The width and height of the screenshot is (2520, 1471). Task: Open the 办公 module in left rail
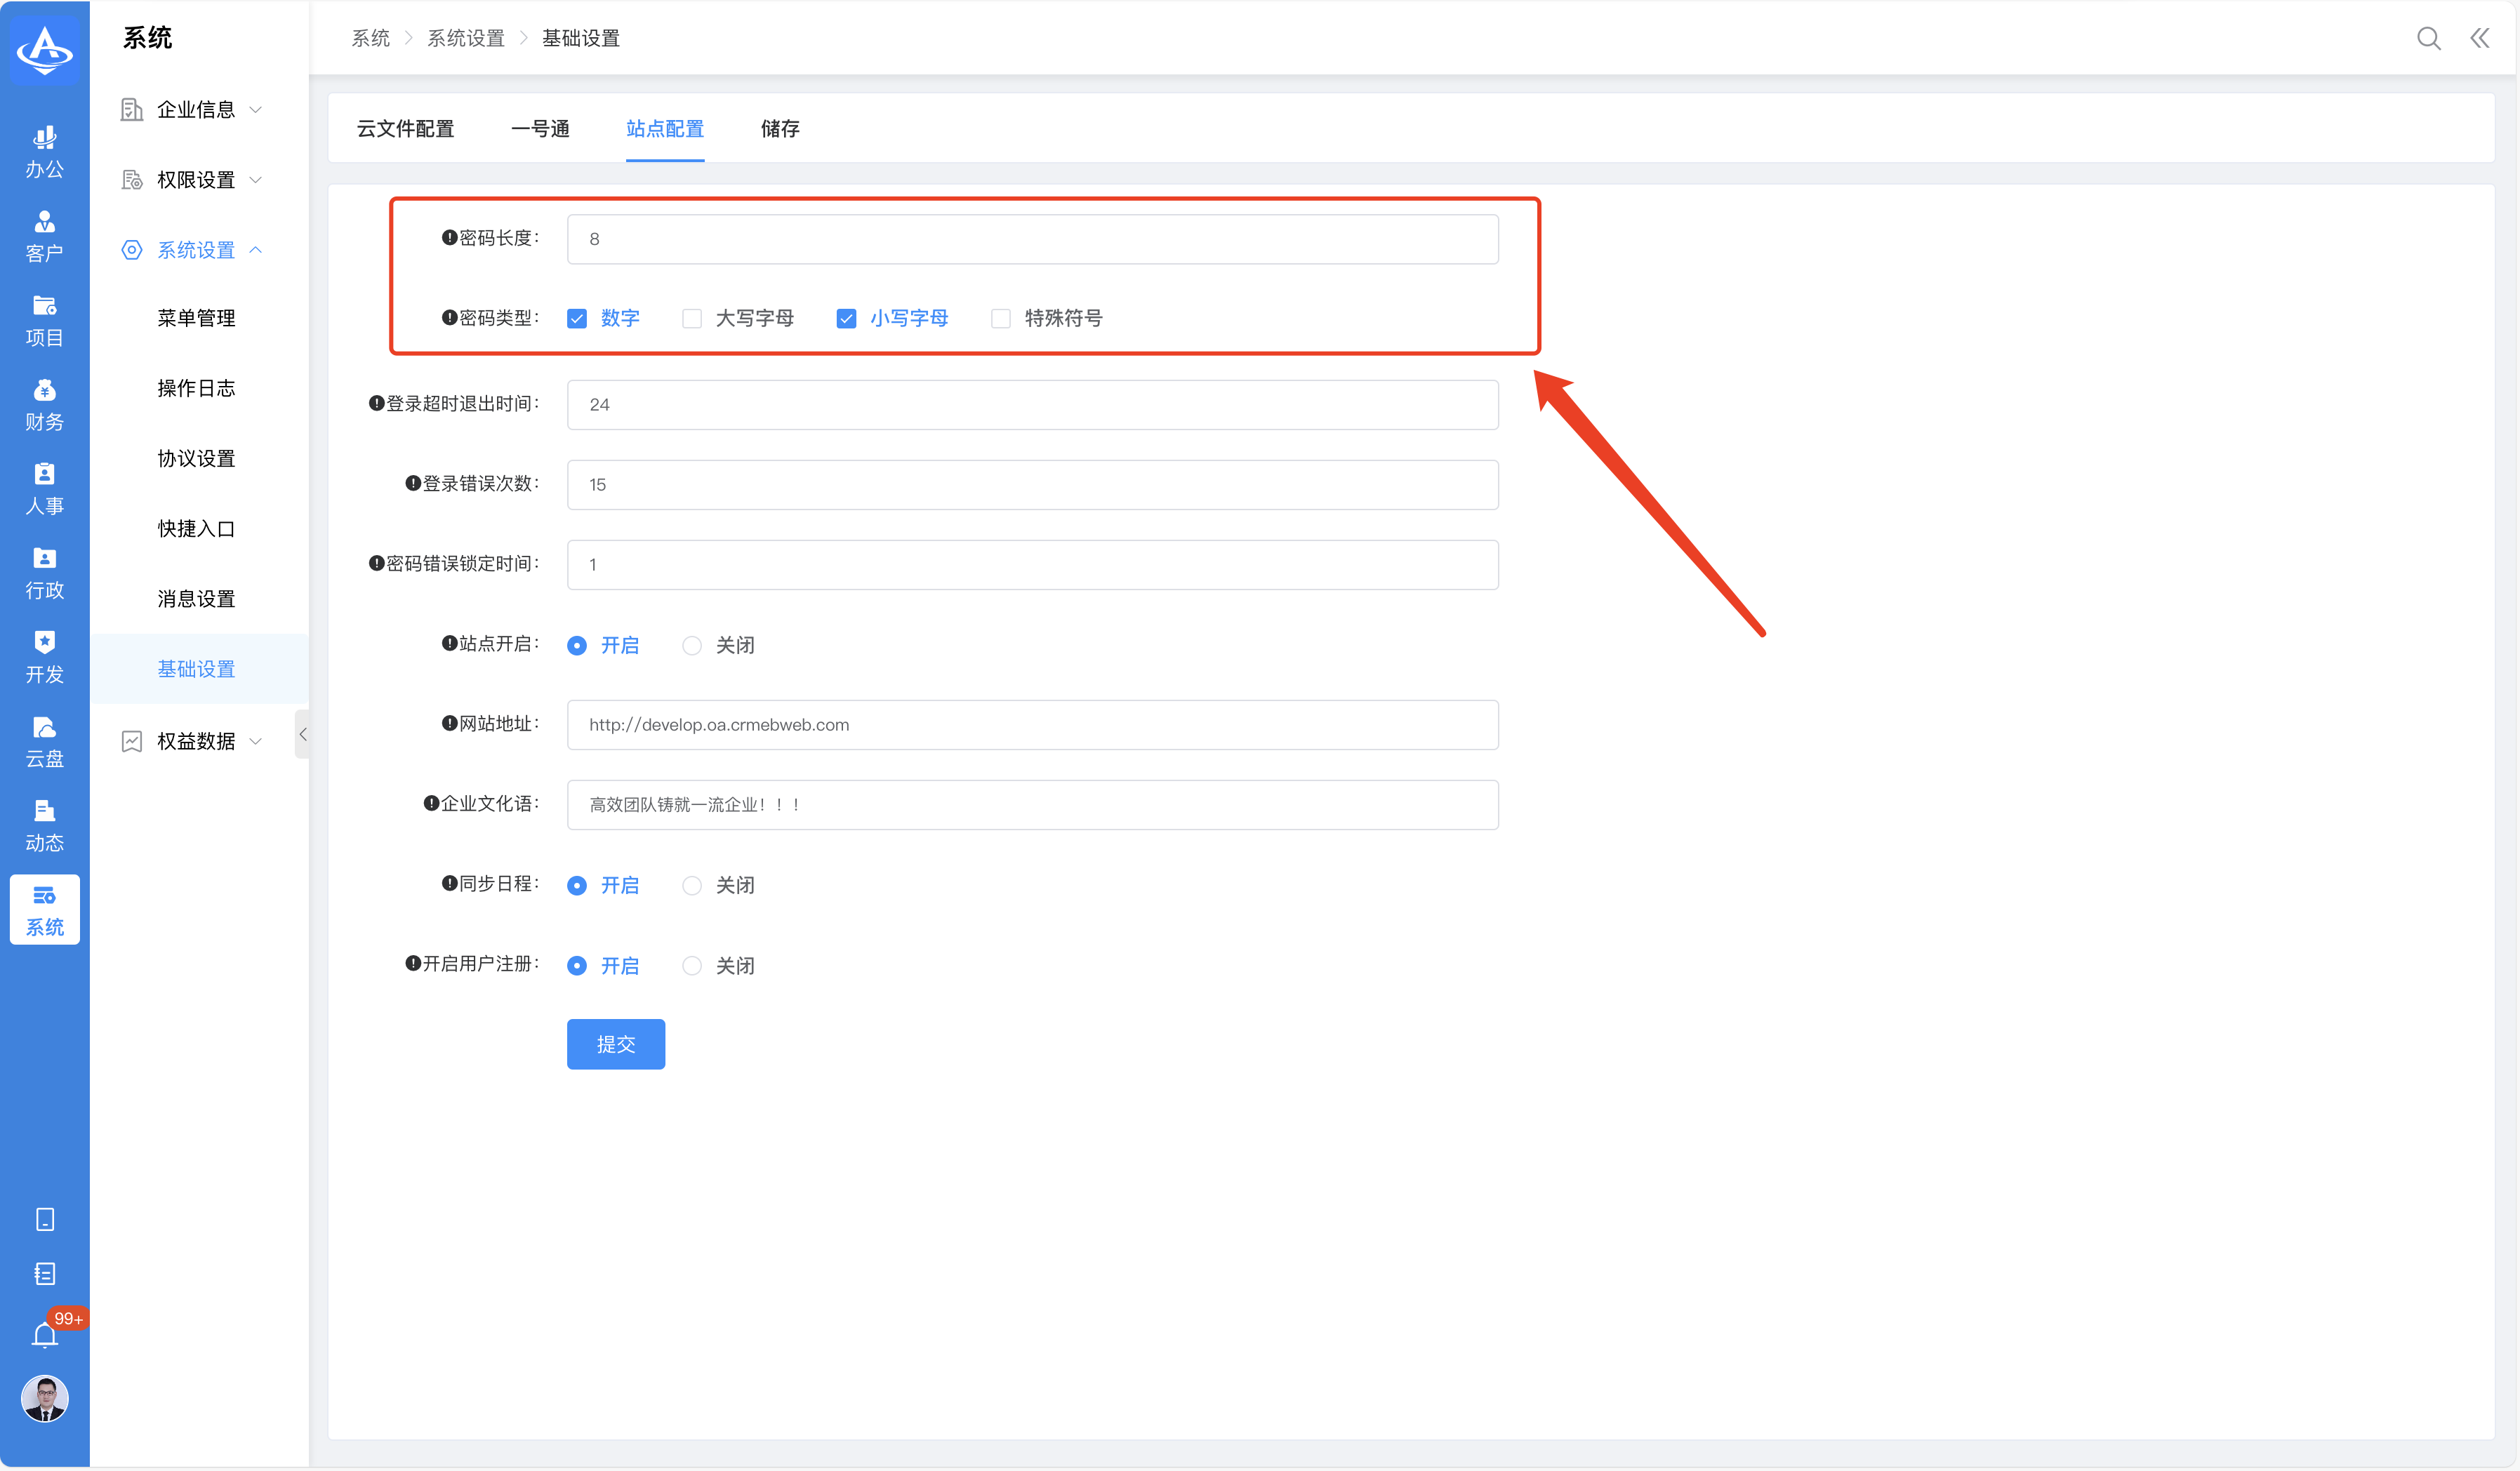(44, 152)
